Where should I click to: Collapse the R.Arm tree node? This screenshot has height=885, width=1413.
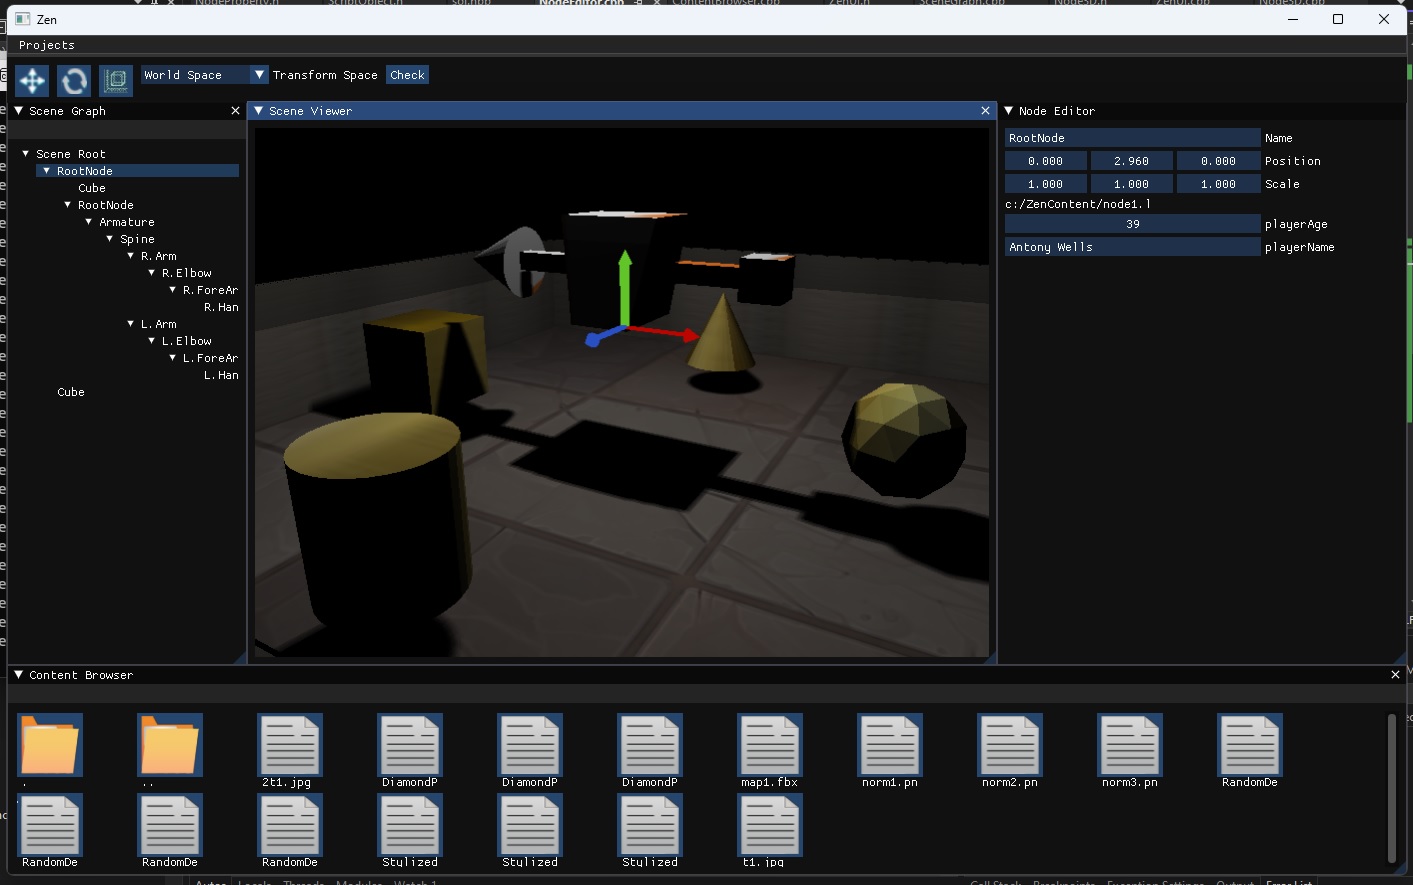tap(131, 256)
